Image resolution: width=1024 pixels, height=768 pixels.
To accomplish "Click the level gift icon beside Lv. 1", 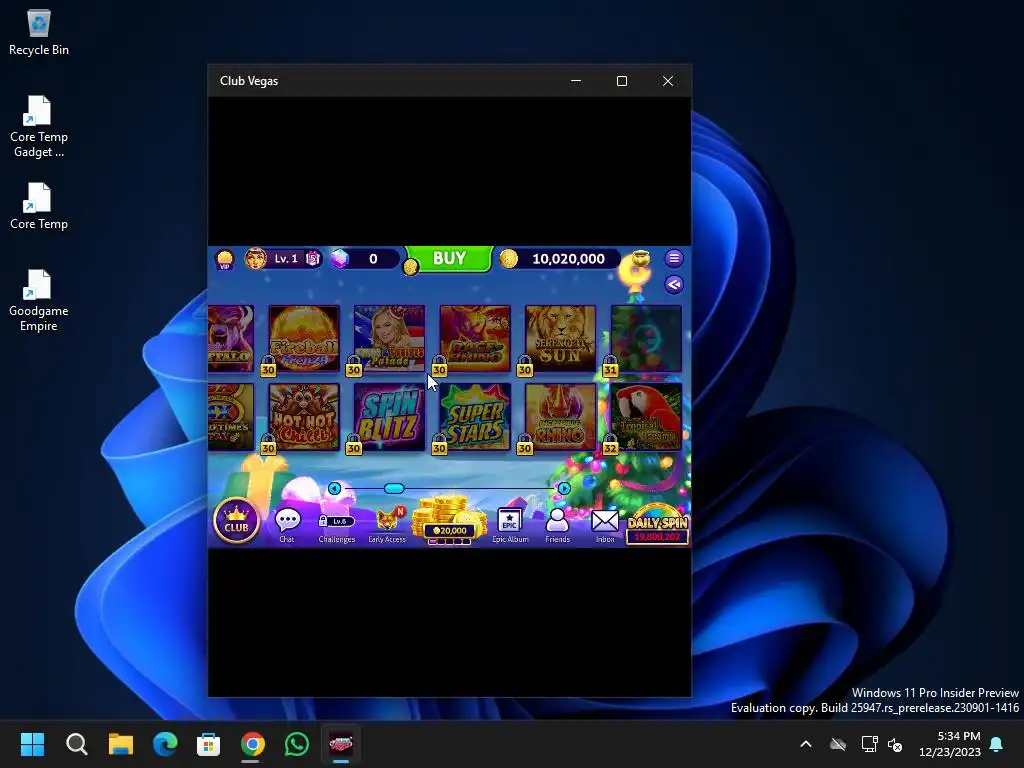I will click(x=313, y=259).
